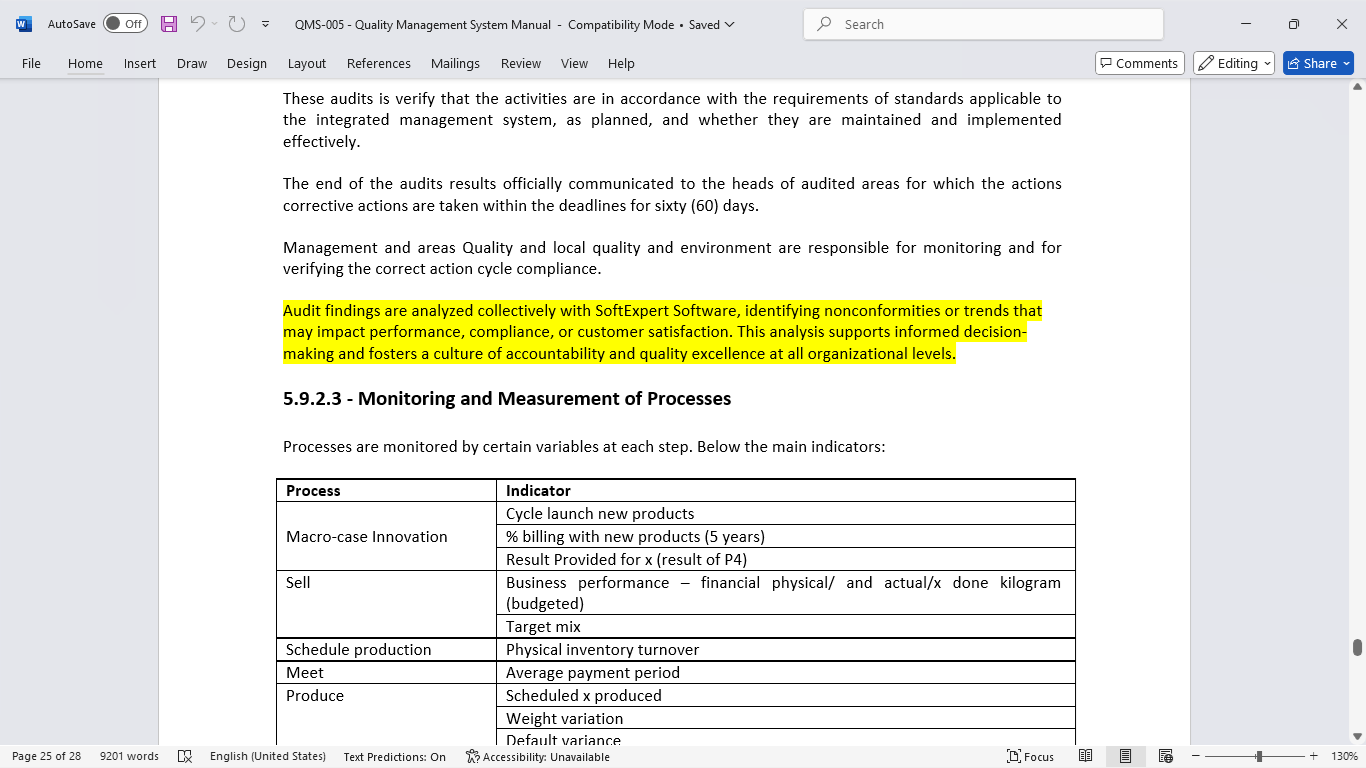Click the Macro-case Innovation cell
The image size is (1366, 768).
click(x=387, y=537)
